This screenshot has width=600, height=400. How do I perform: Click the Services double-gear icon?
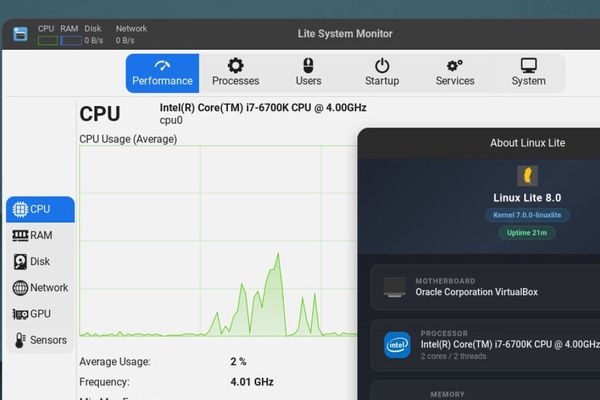click(455, 65)
